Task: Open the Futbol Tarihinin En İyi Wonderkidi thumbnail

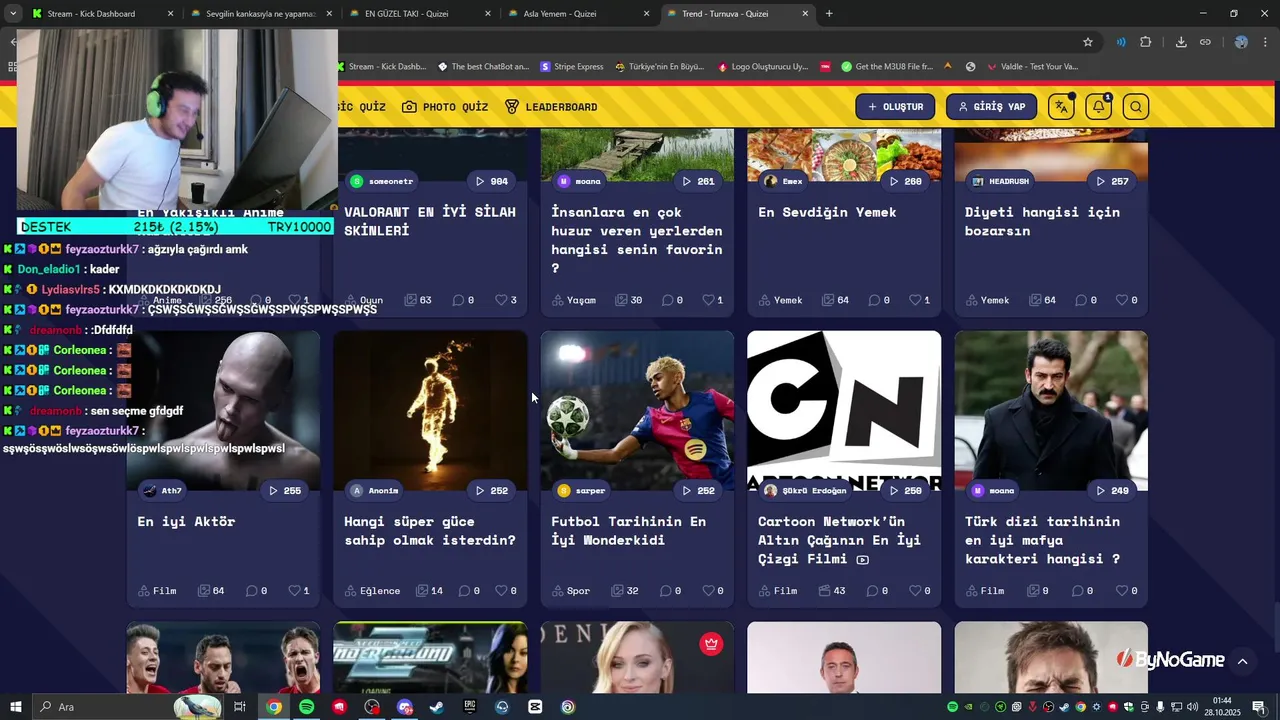Action: pos(637,411)
